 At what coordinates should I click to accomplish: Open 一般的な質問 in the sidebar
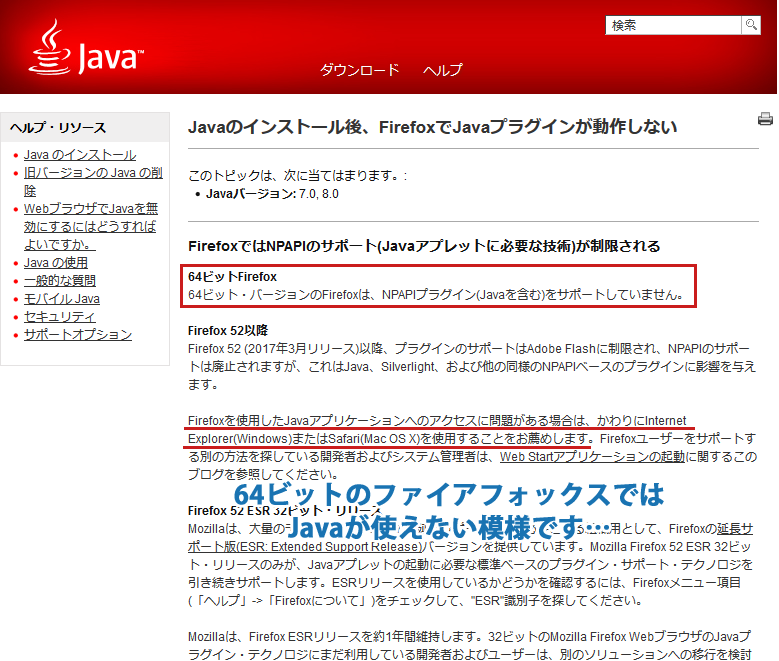point(60,281)
